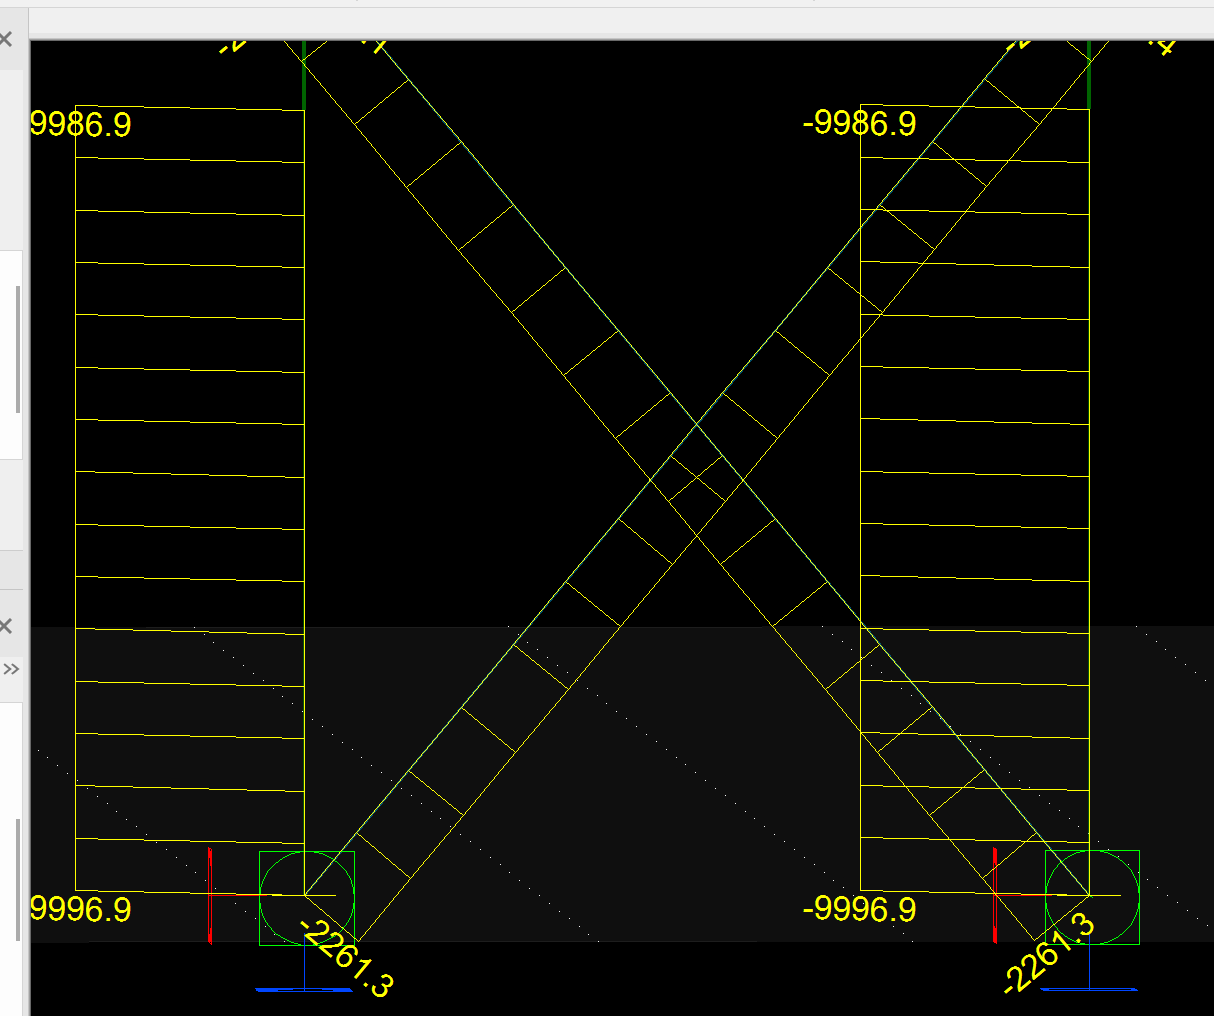1214x1016 pixels.
Task: Pick the green circled node at left support
Action: point(306,897)
